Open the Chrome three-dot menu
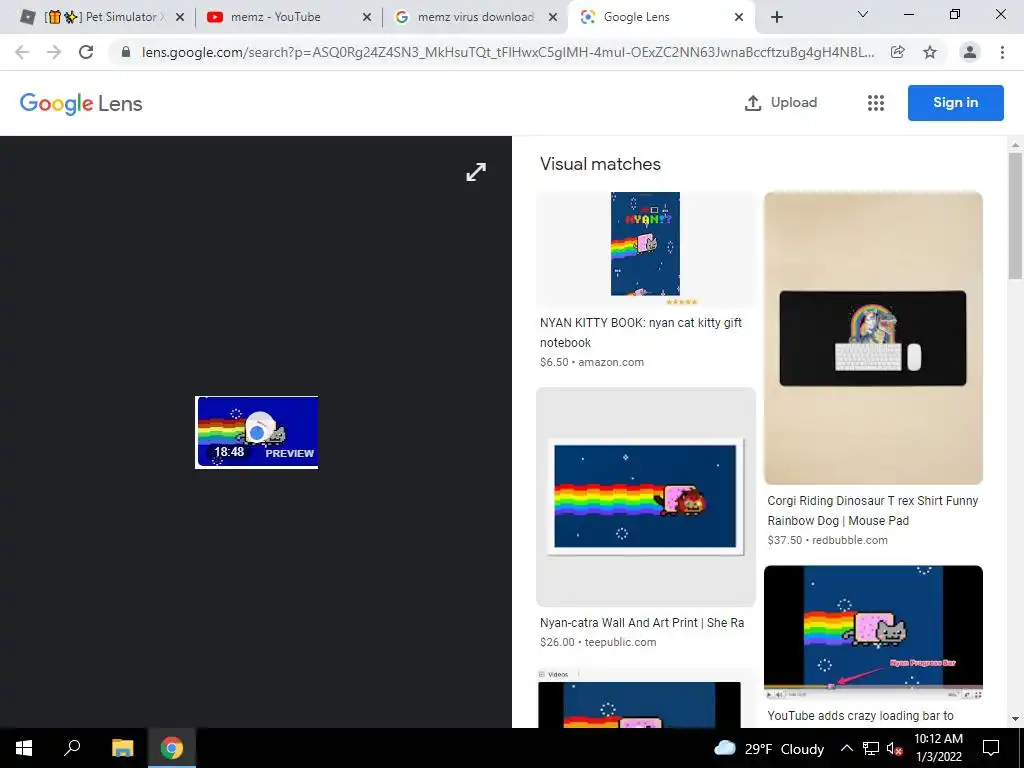Screen dimensions: 1024x768 point(1002,52)
